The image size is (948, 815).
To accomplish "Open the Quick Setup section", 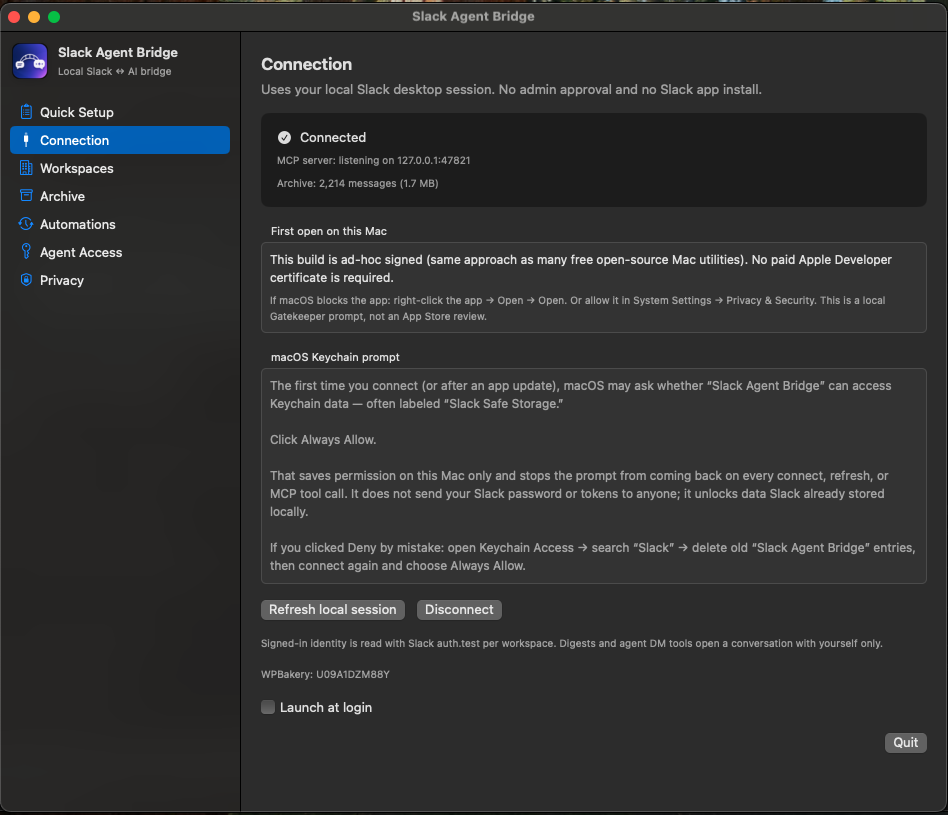I will pos(120,112).
